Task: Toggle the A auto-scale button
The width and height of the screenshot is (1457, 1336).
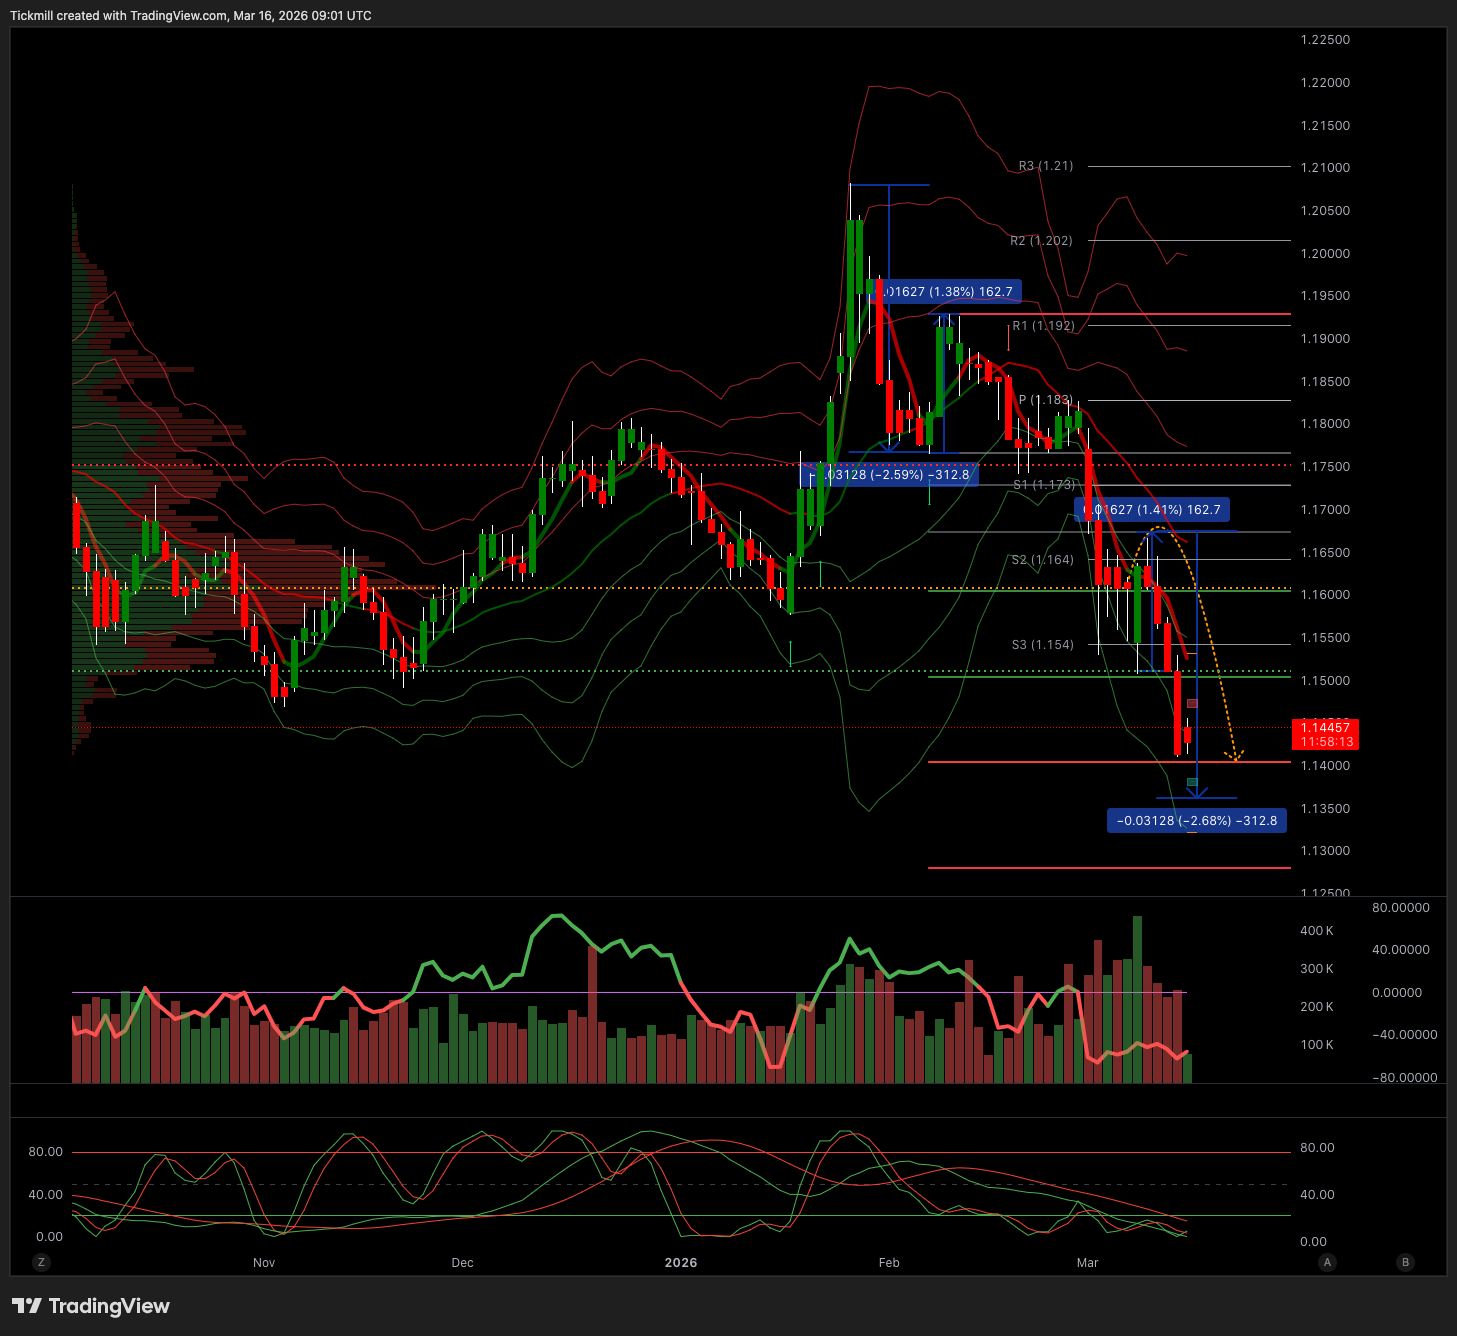Action: [1327, 1262]
